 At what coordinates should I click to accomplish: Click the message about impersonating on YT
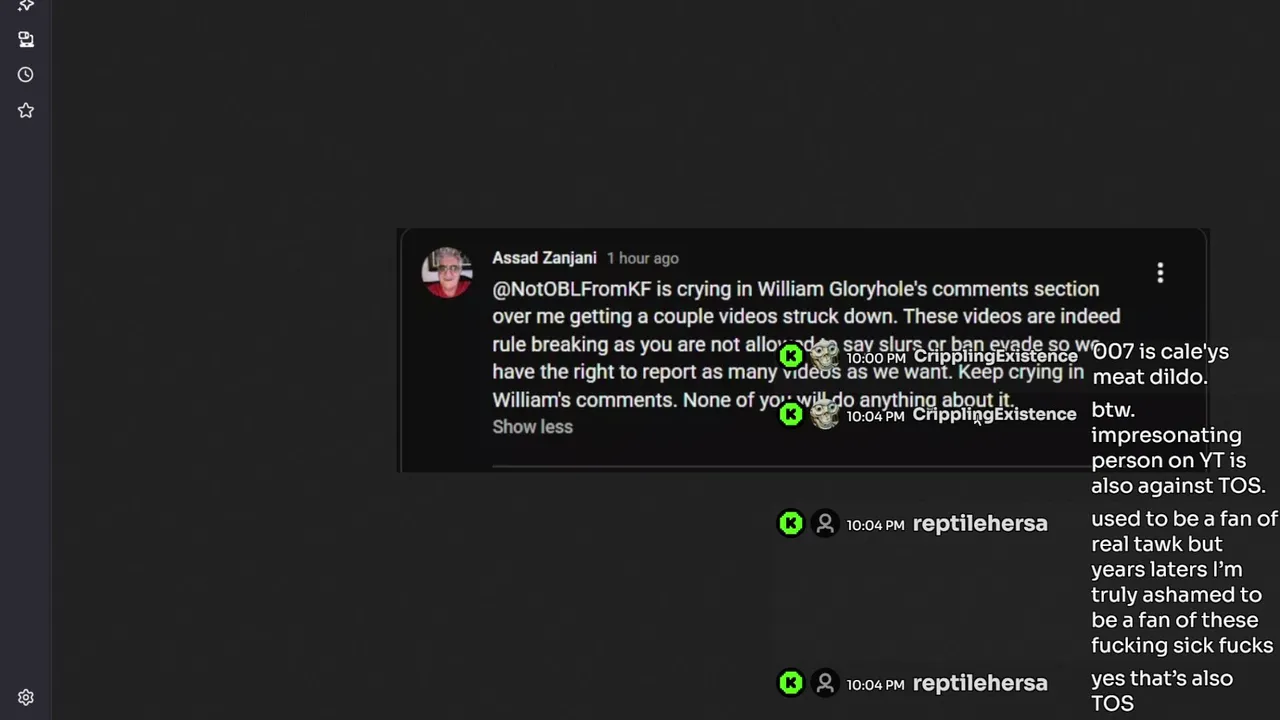point(1178,448)
